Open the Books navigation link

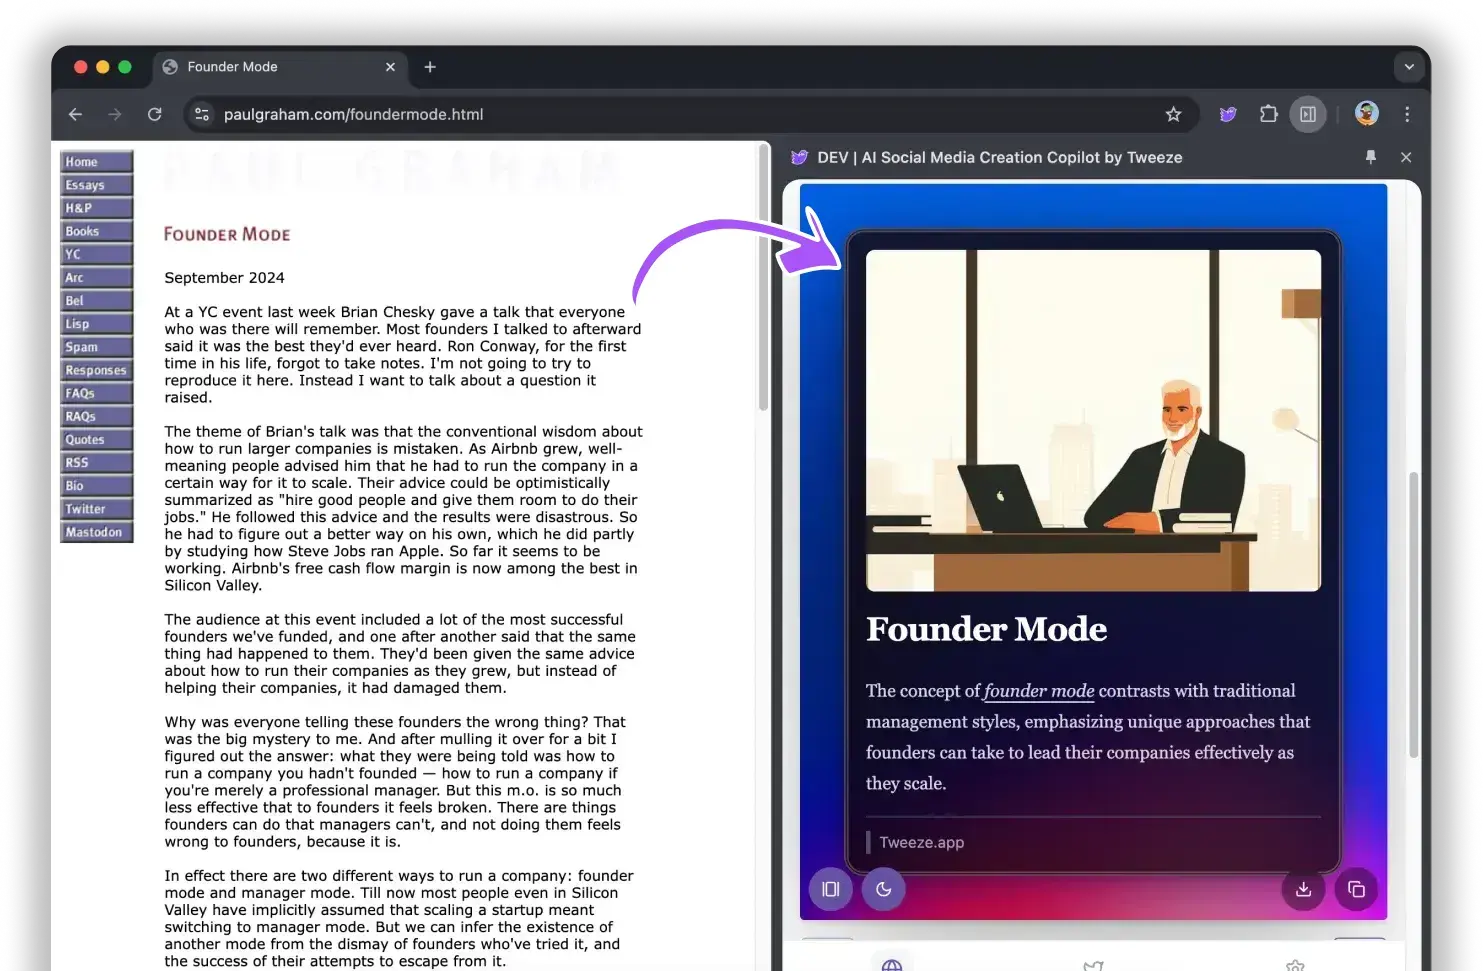coord(96,231)
